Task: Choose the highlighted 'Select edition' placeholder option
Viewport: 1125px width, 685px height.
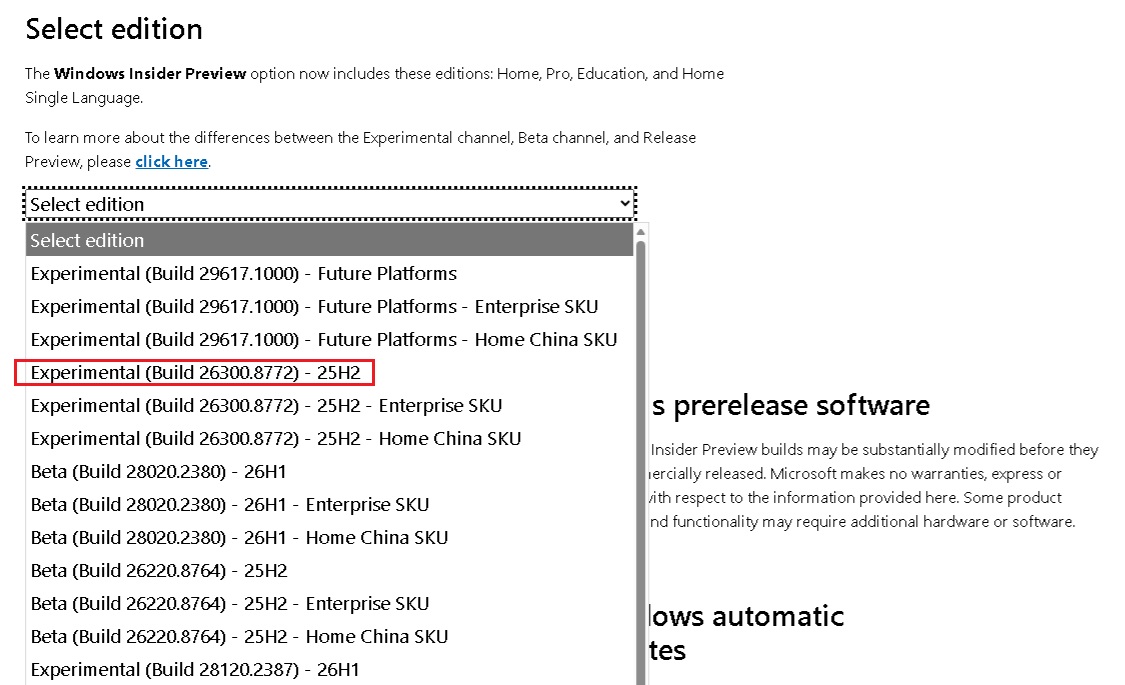Action: coord(329,240)
